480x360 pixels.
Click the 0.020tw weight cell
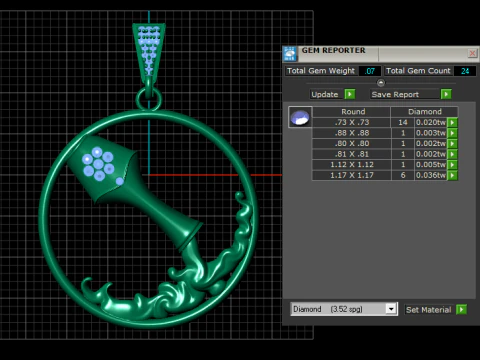[431, 122]
